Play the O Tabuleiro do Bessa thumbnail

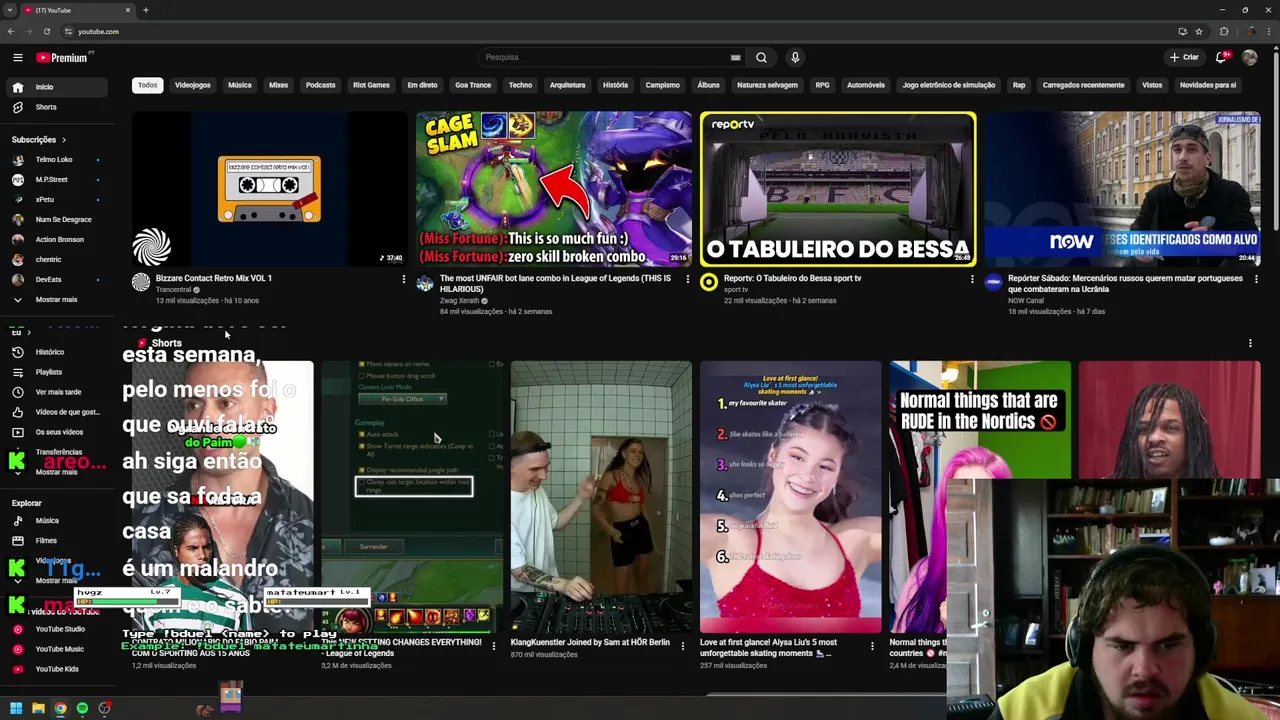click(838, 189)
